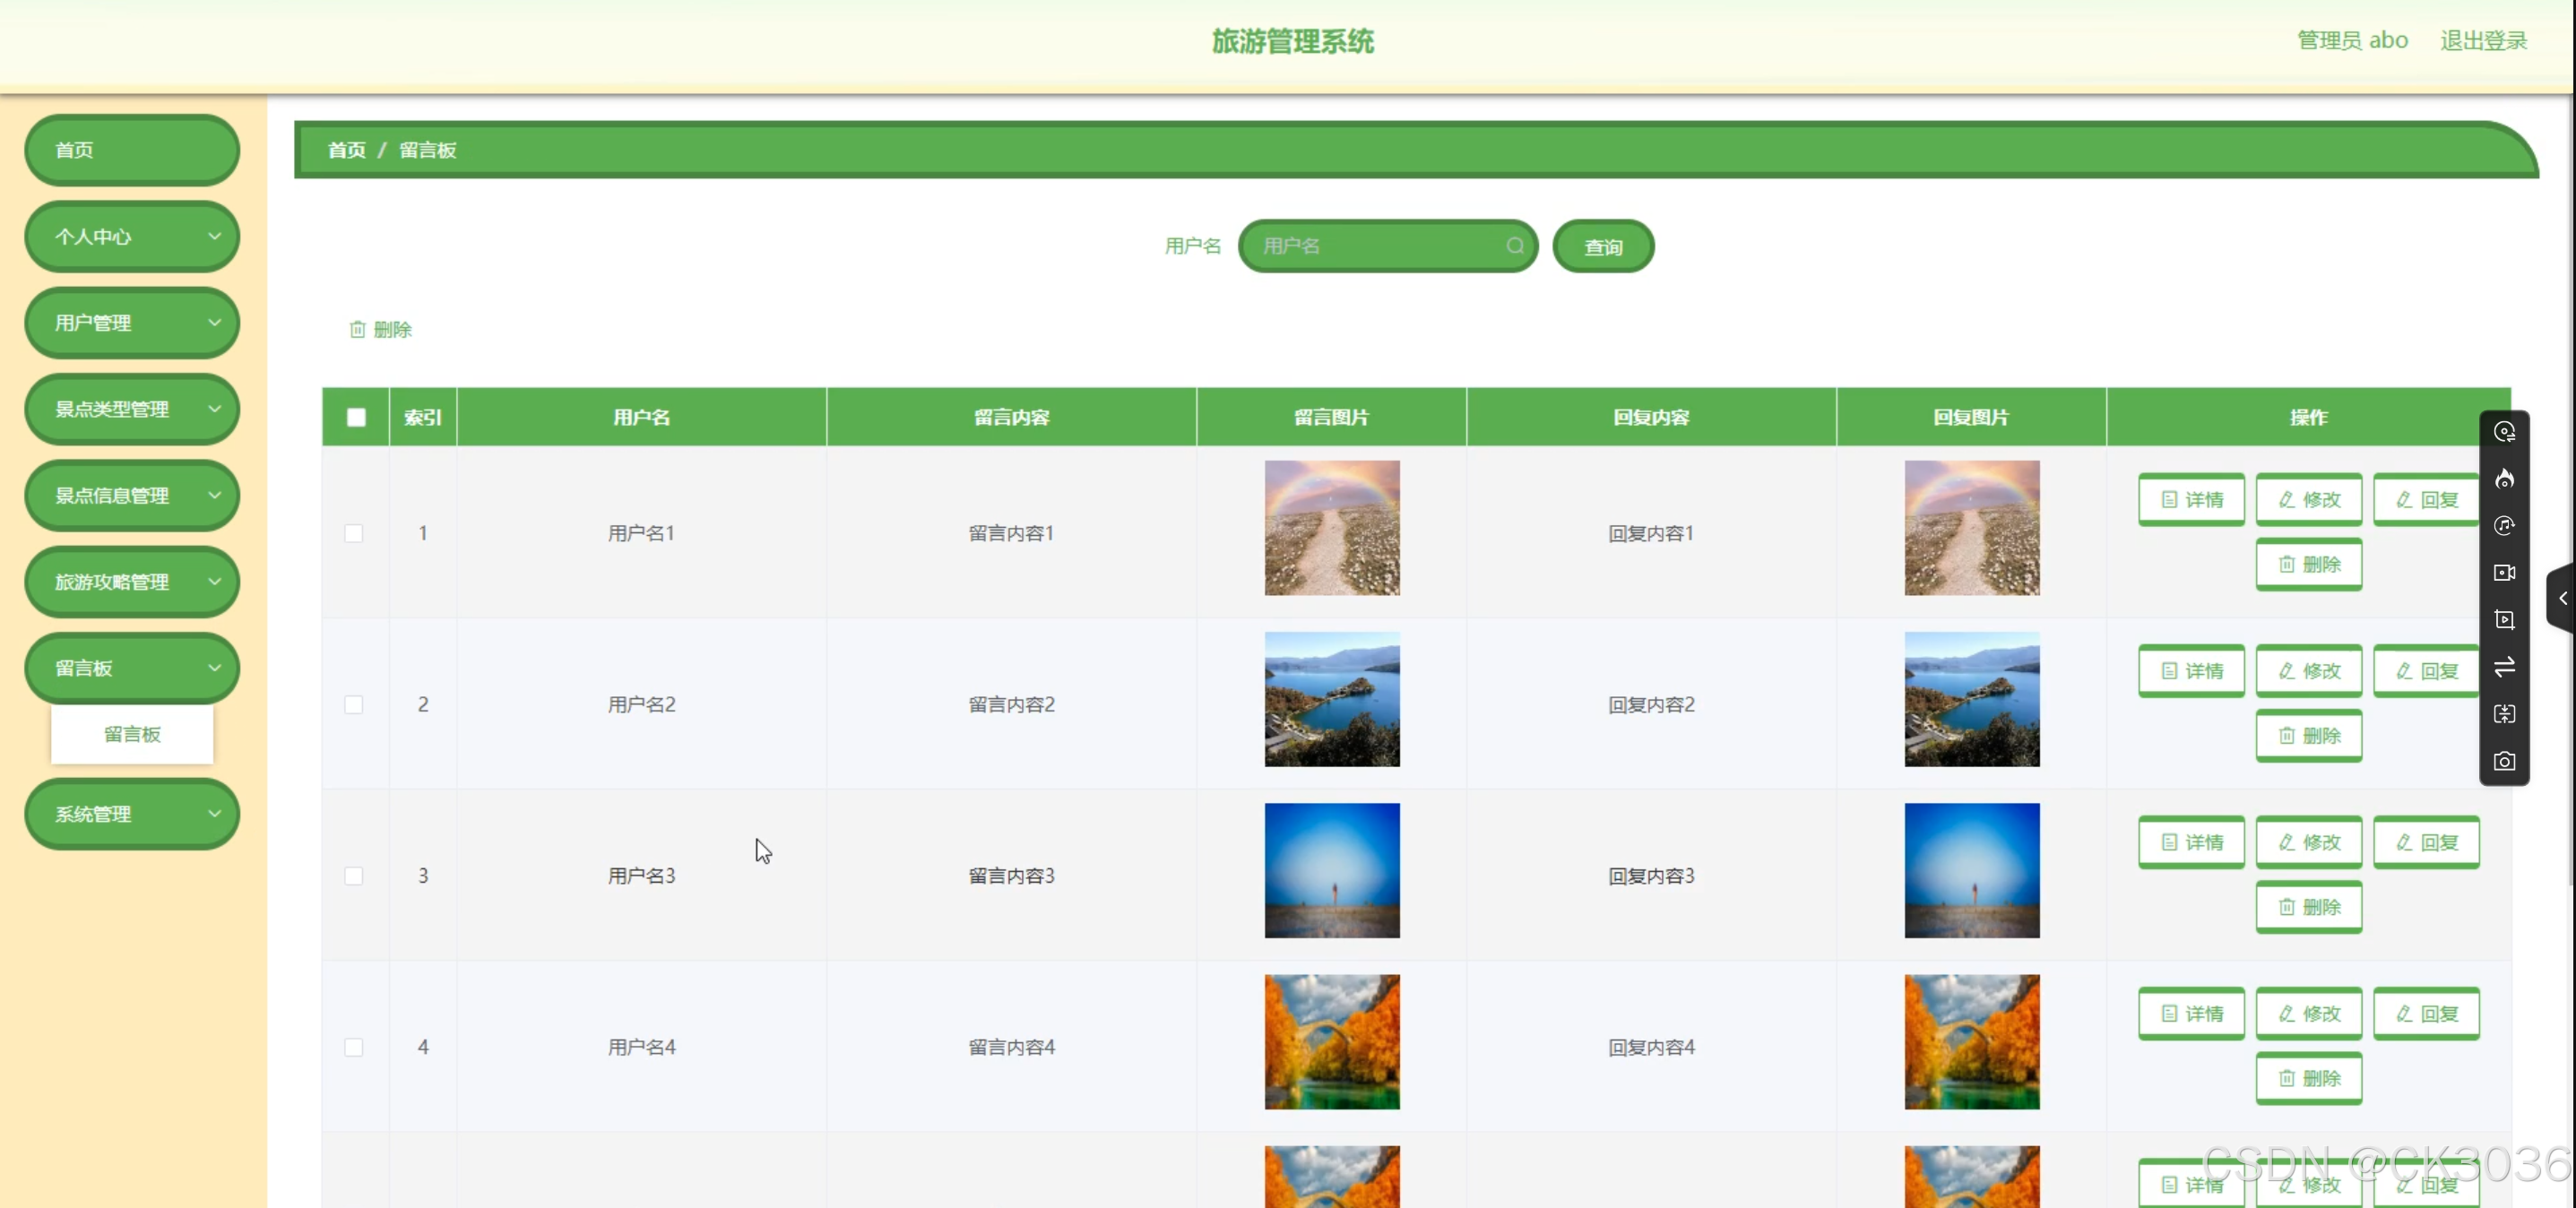Click the compress icon in side toolbar

tap(2504, 714)
